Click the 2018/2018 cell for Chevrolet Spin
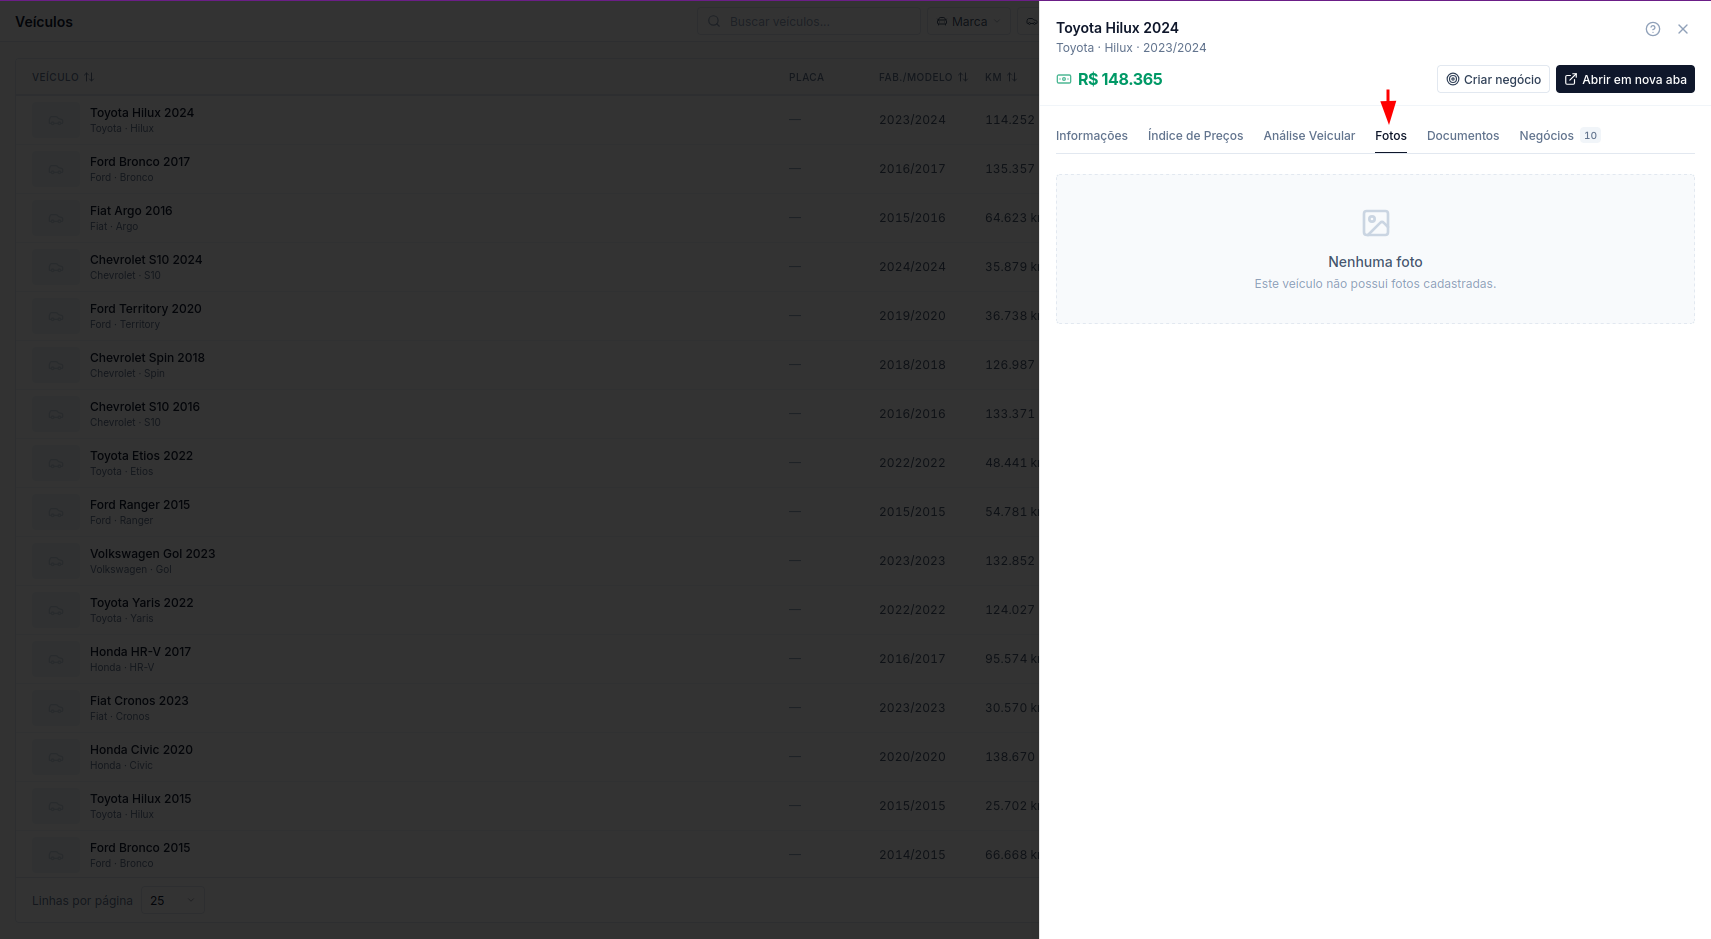This screenshot has height=939, width=1711. 912,365
